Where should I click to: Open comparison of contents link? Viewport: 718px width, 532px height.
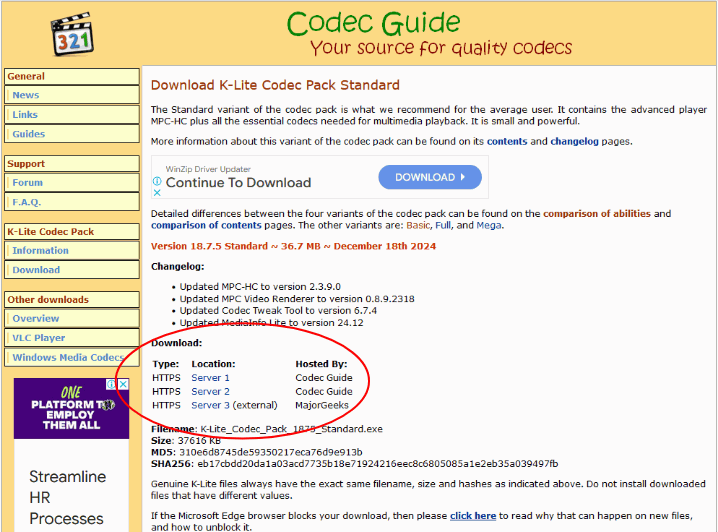pyautogui.click(x=206, y=225)
